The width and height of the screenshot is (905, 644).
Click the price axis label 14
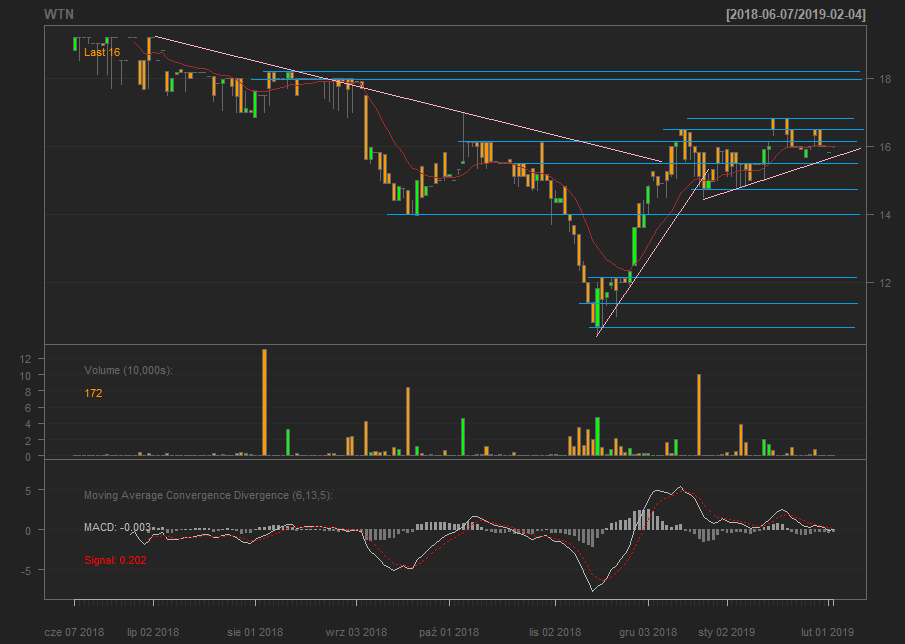point(885,215)
